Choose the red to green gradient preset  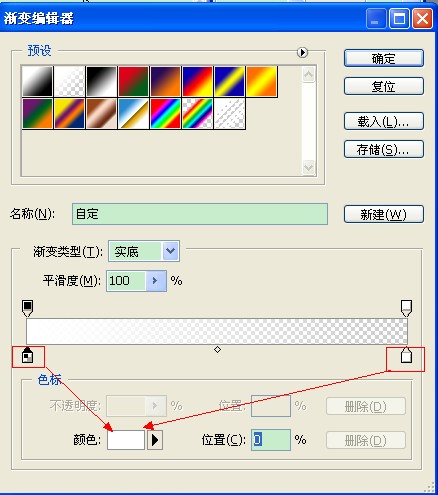[133, 81]
